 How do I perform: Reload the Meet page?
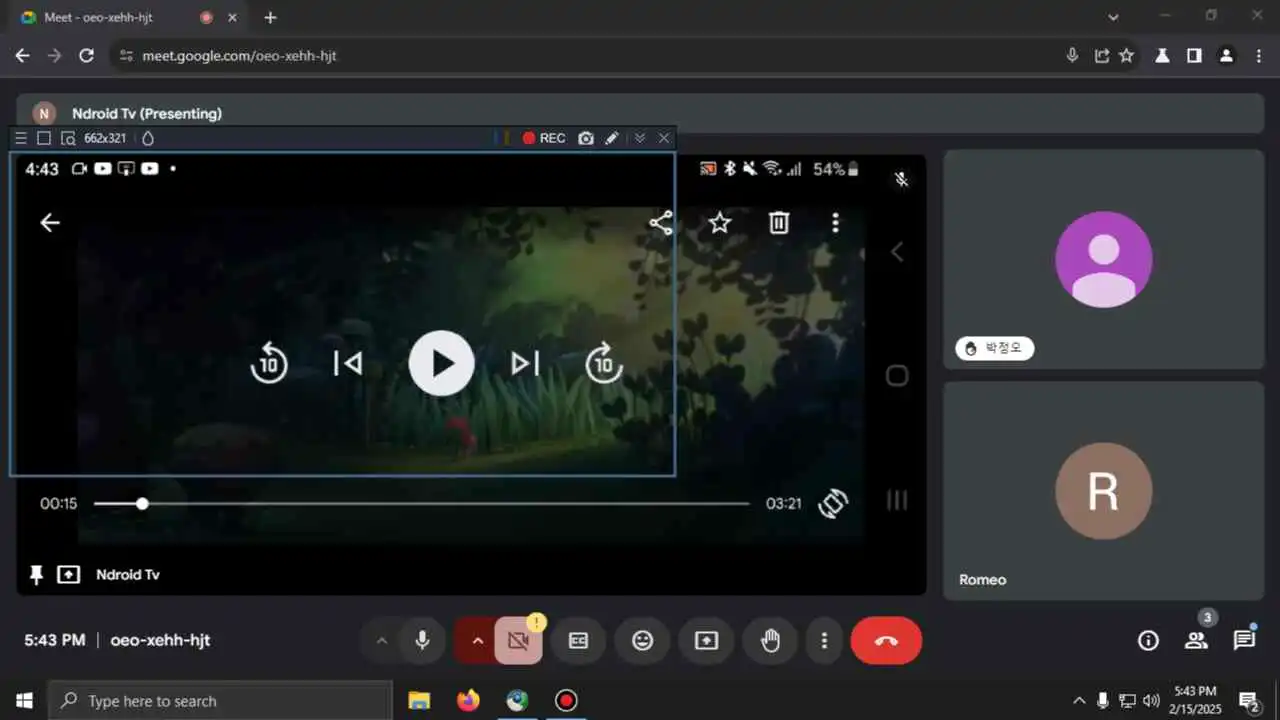[x=87, y=56]
